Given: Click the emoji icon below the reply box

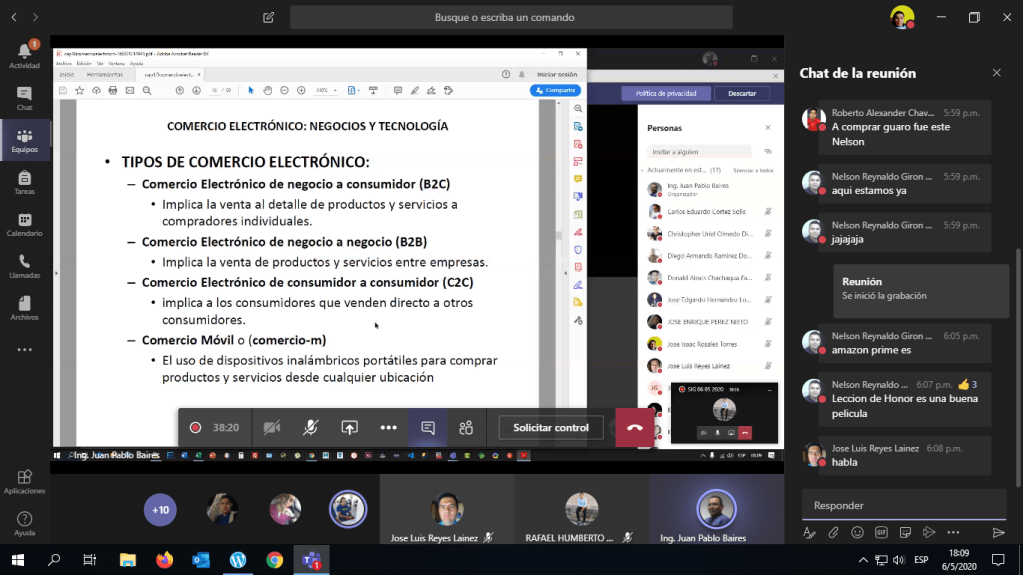Looking at the screenshot, I should pos(856,532).
